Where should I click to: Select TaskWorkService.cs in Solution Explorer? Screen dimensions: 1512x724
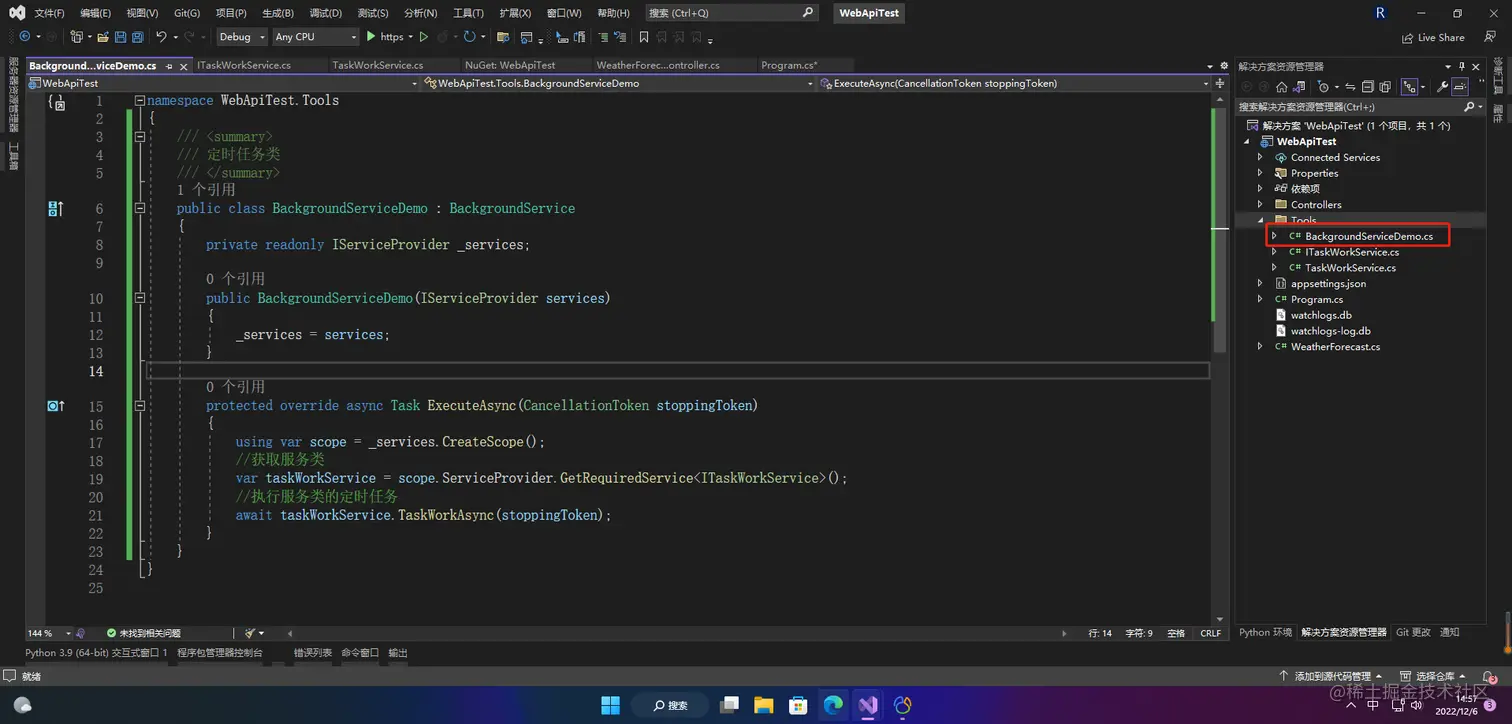1350,268
